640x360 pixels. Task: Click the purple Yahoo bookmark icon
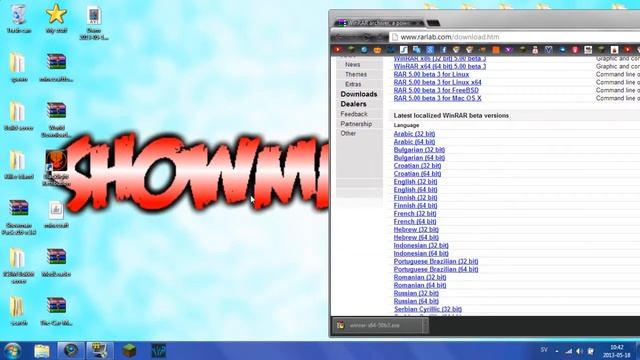pos(508,50)
